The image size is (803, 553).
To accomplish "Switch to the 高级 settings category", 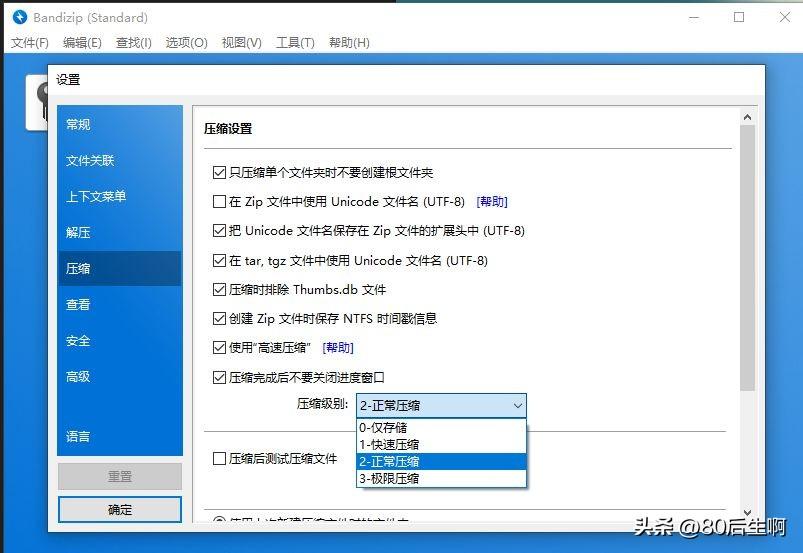I will [x=120, y=377].
